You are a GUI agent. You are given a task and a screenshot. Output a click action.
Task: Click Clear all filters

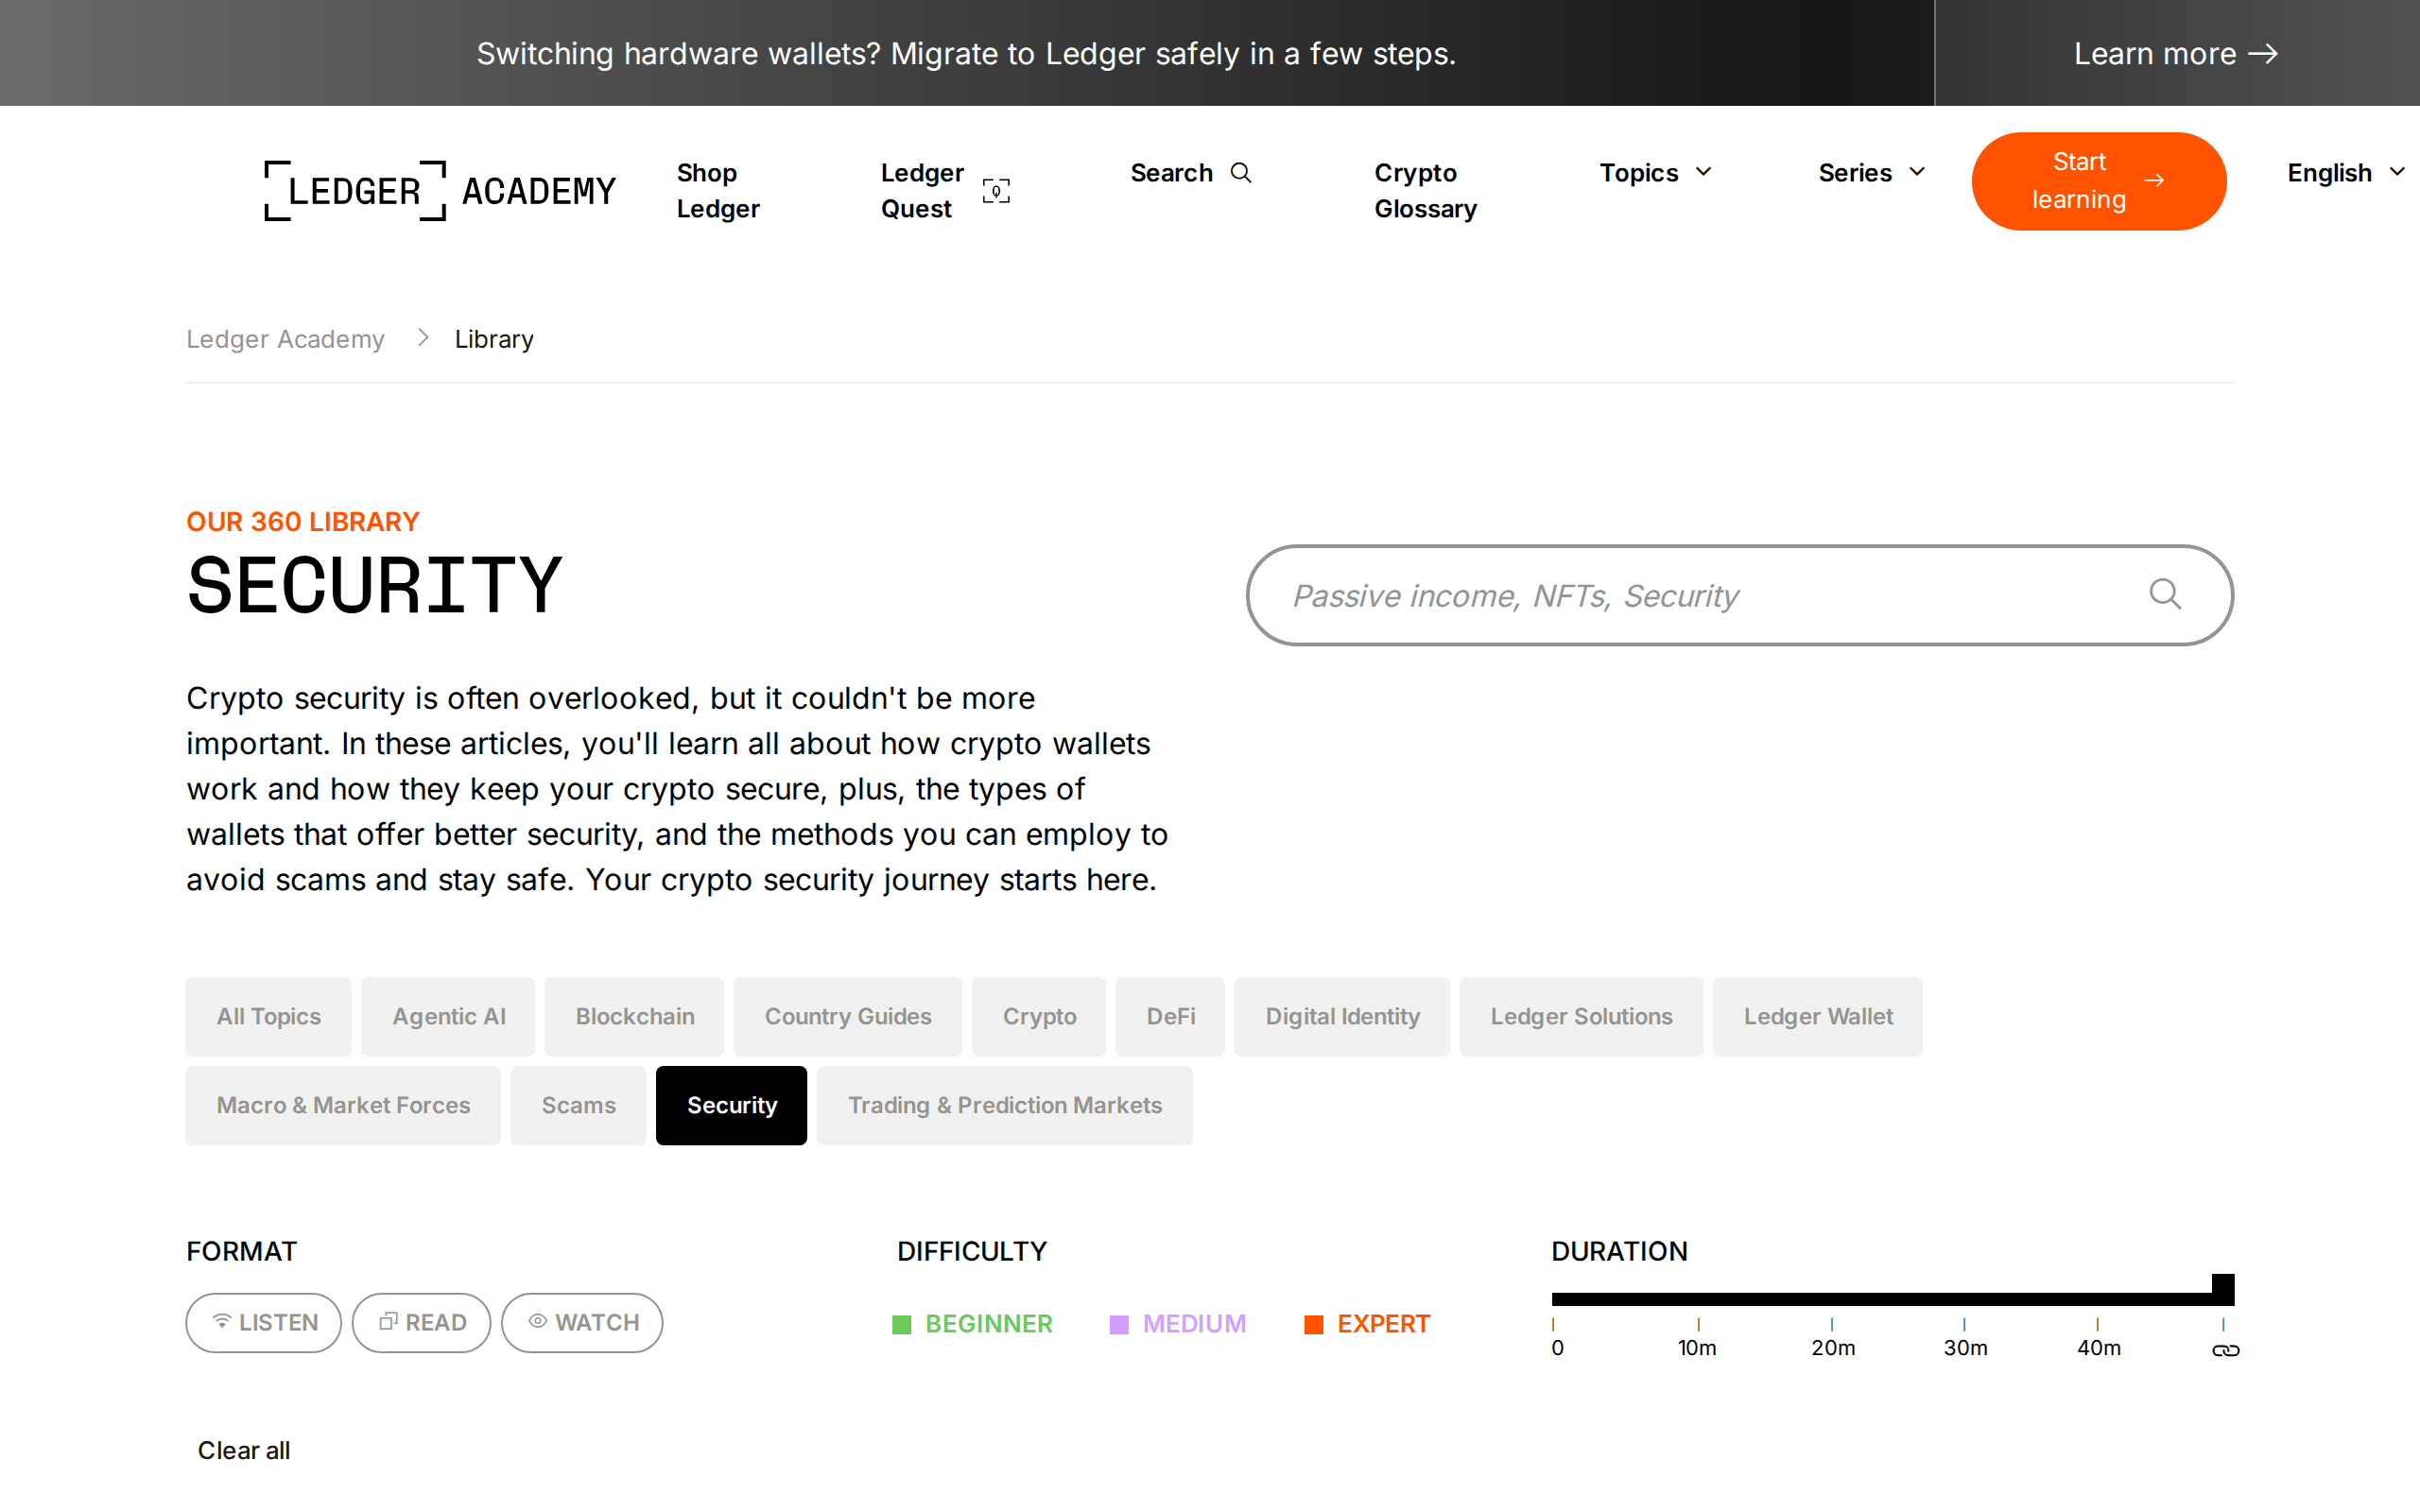point(244,1450)
